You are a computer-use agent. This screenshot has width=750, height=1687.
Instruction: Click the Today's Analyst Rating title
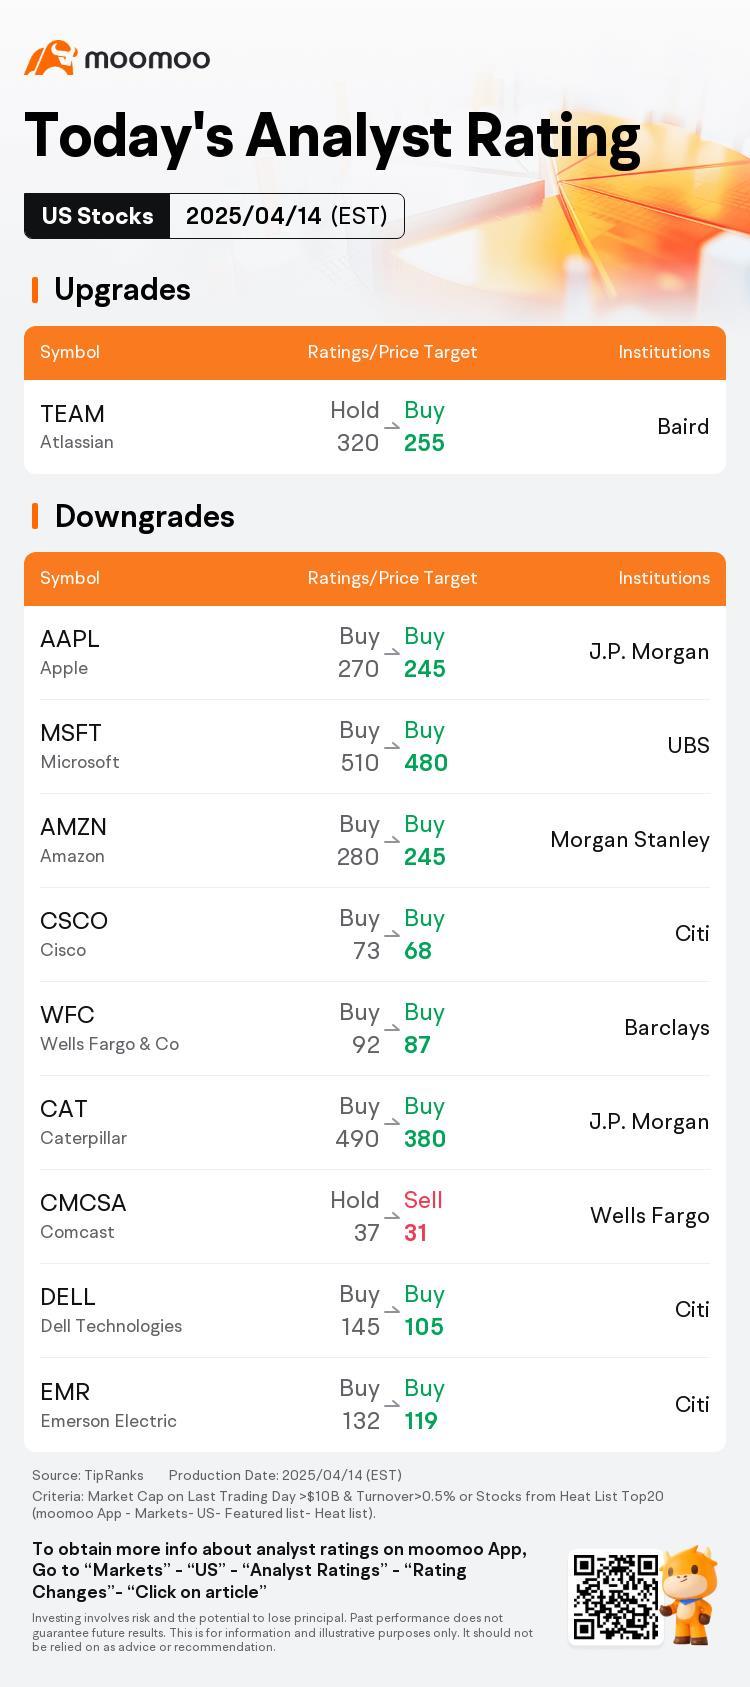coord(332,136)
